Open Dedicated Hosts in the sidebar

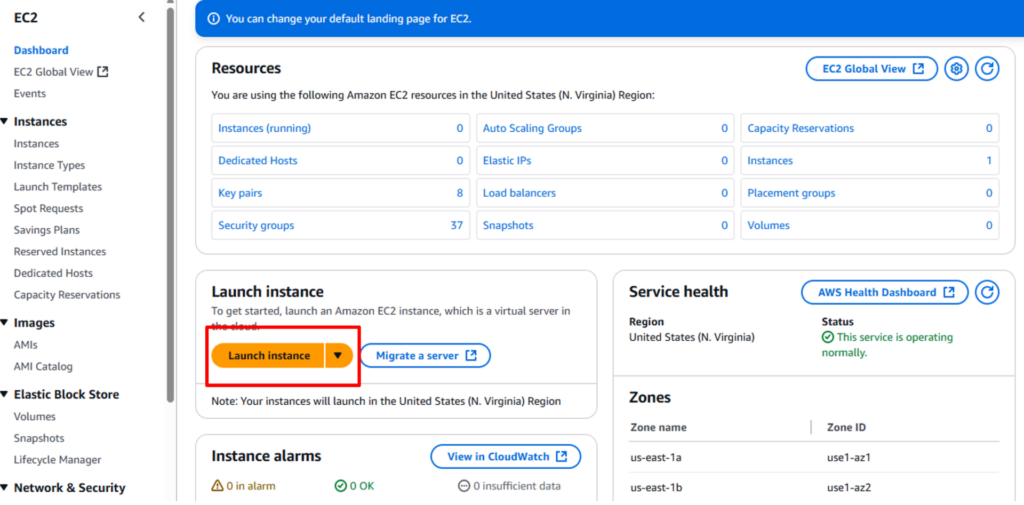[54, 273]
